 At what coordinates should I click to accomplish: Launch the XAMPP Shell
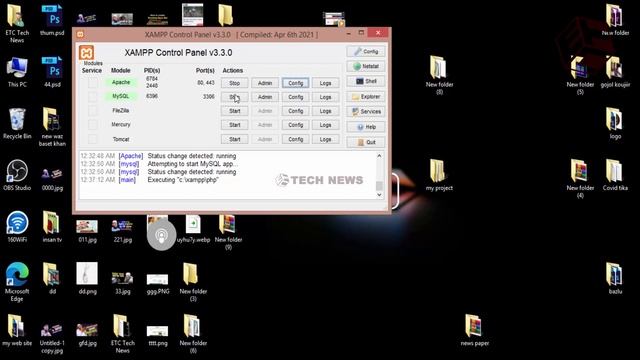coord(366,81)
